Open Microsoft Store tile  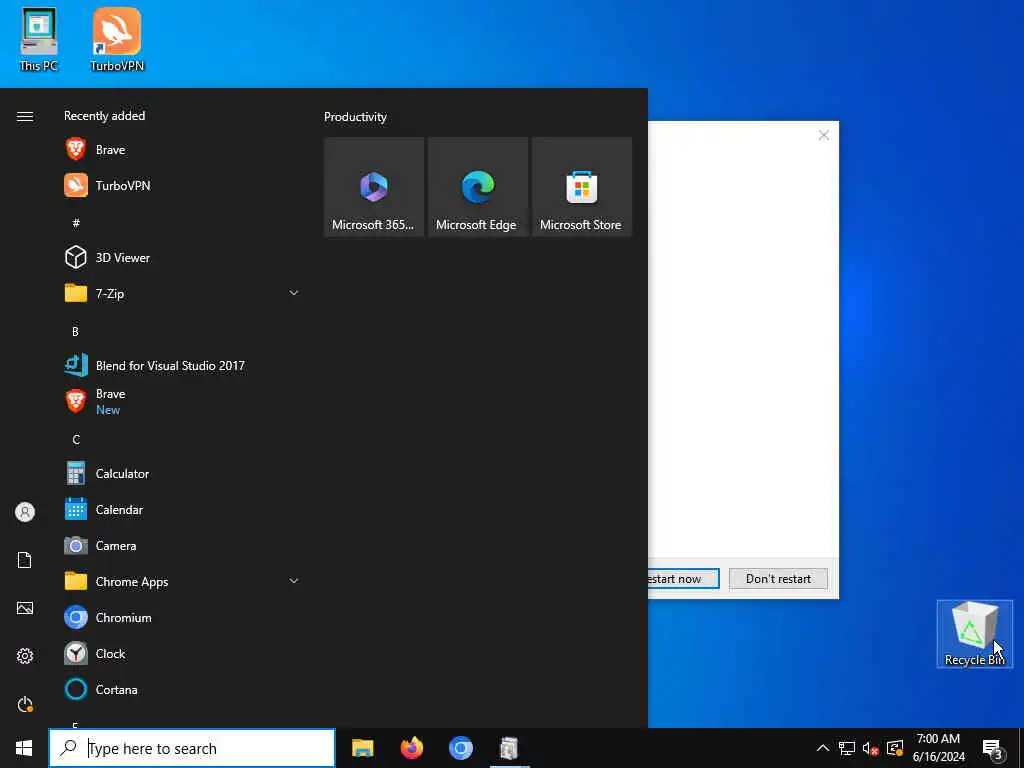581,187
